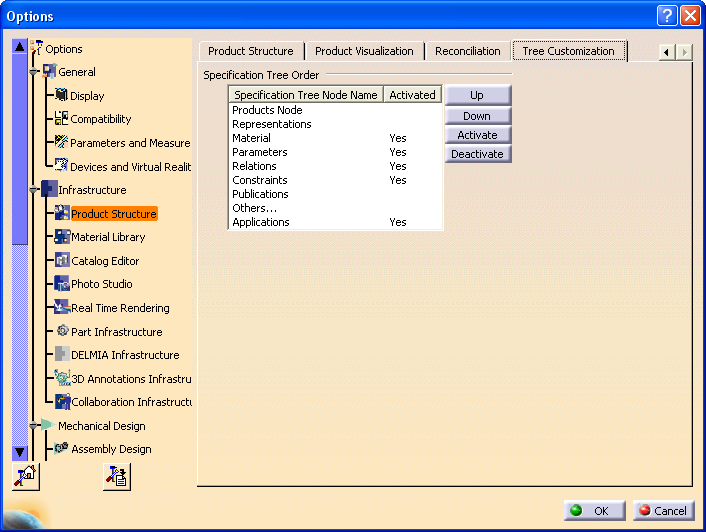This screenshot has width=706, height=532.
Task: Click the Product Structure tree icon
Action: coord(62,213)
